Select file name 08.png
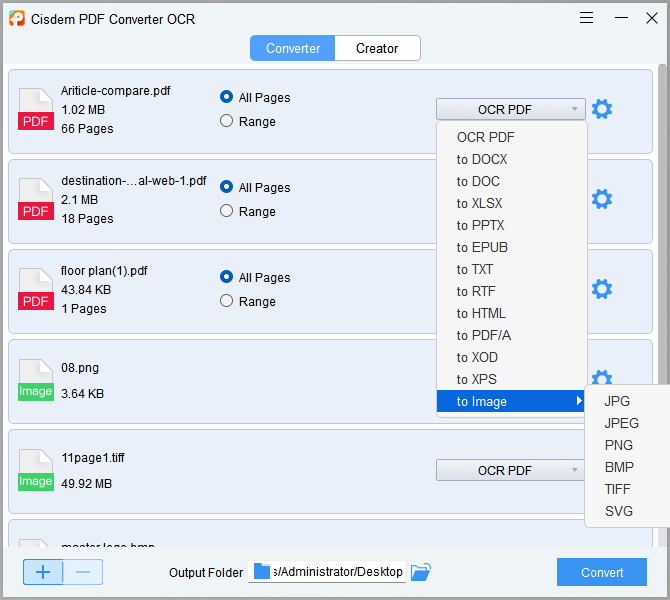Screen dimensions: 670x600 tap(80, 368)
